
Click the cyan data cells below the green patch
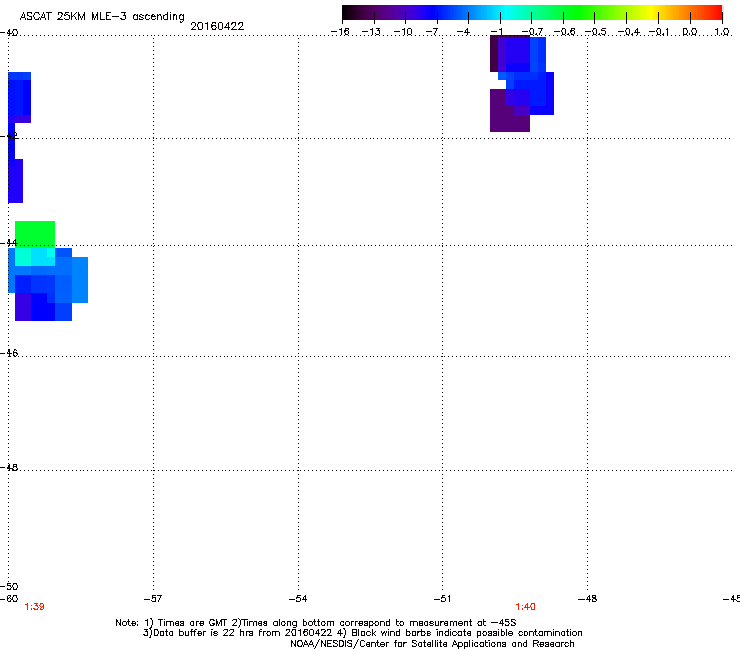[x=35, y=257]
